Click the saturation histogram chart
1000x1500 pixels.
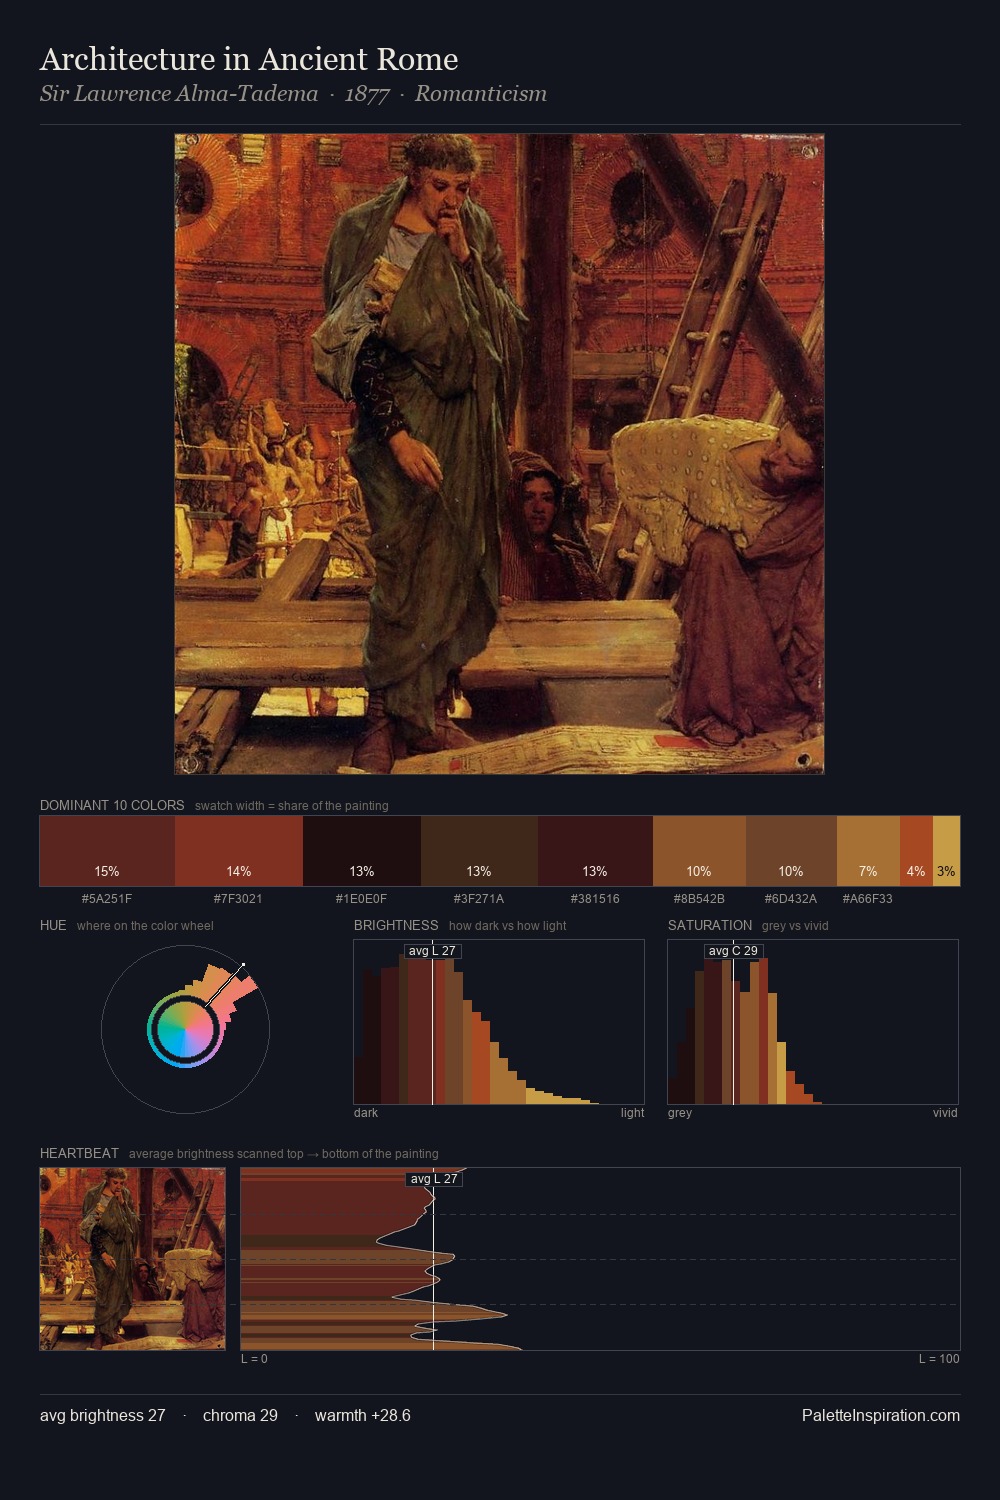tap(813, 1022)
